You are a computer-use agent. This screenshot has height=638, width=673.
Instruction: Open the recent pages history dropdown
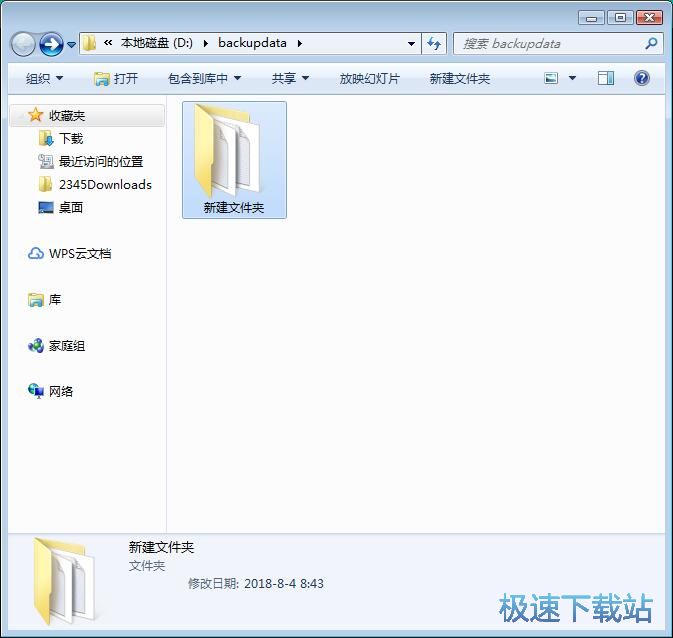click(72, 45)
